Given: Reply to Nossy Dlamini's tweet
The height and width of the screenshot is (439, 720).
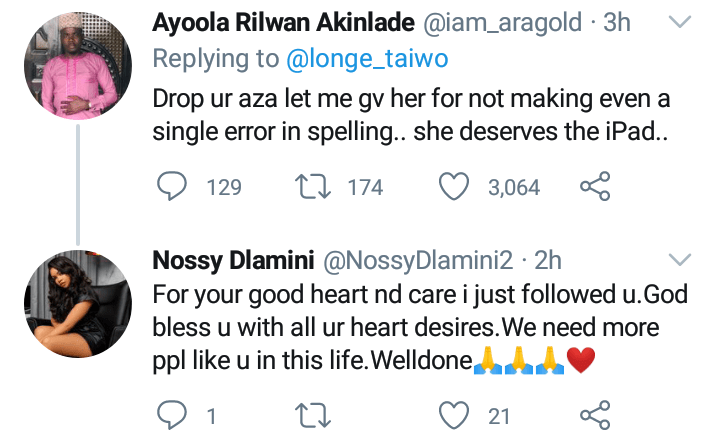Looking at the screenshot, I should click(173, 412).
